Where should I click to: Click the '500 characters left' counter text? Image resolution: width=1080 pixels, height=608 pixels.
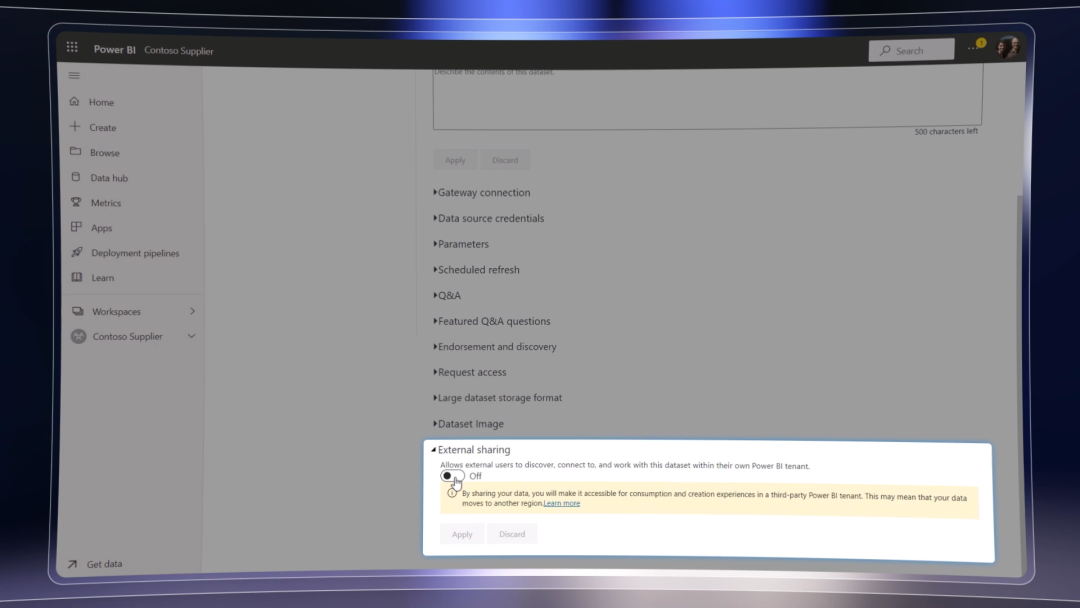[x=946, y=132]
